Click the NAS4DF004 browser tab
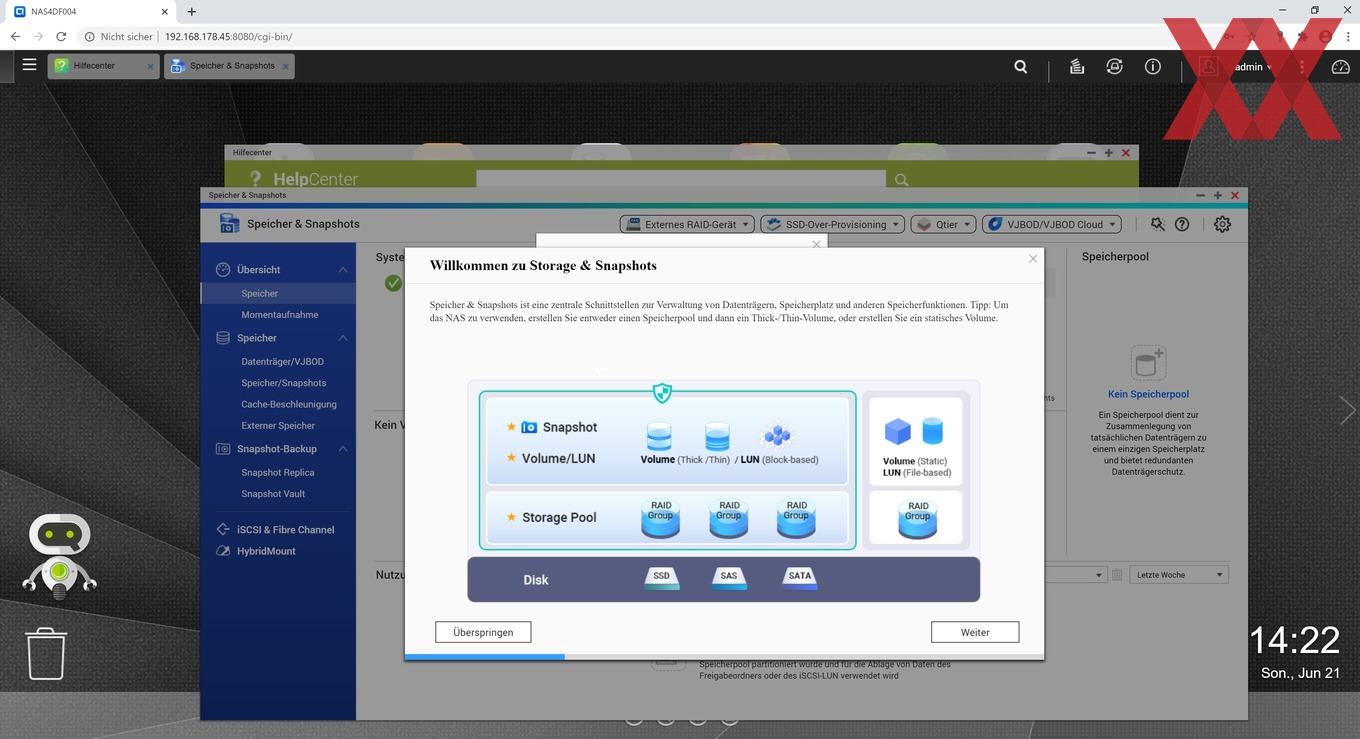The image size is (1360, 739). click(x=90, y=11)
